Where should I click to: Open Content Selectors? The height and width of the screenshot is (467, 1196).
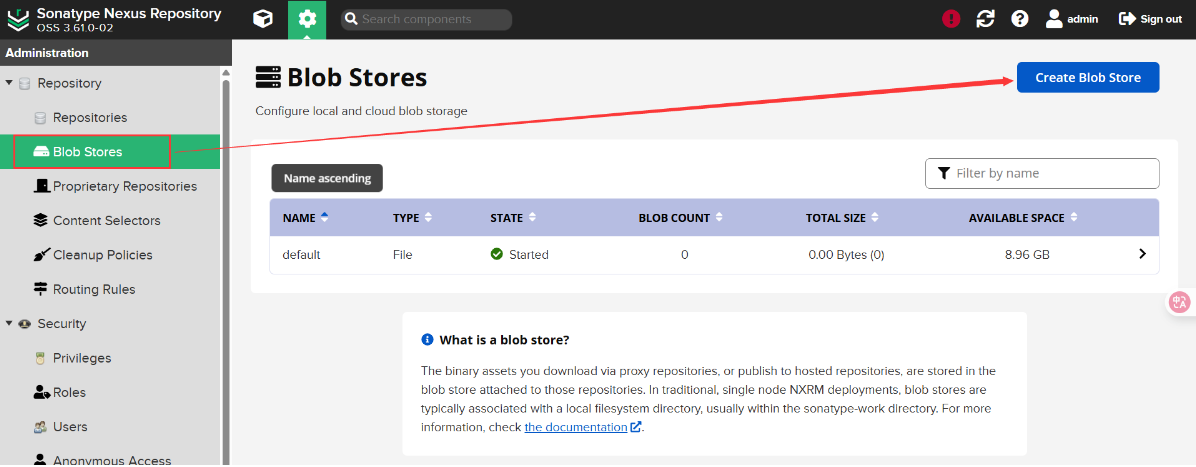click(x=107, y=221)
